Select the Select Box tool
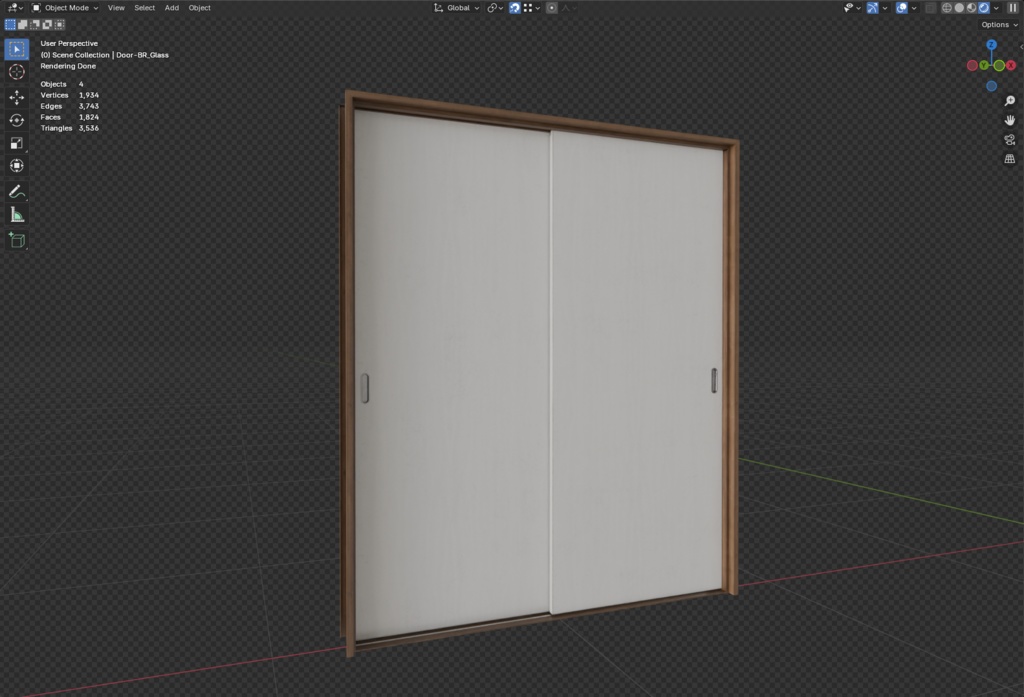1024x697 pixels. pyautogui.click(x=17, y=49)
